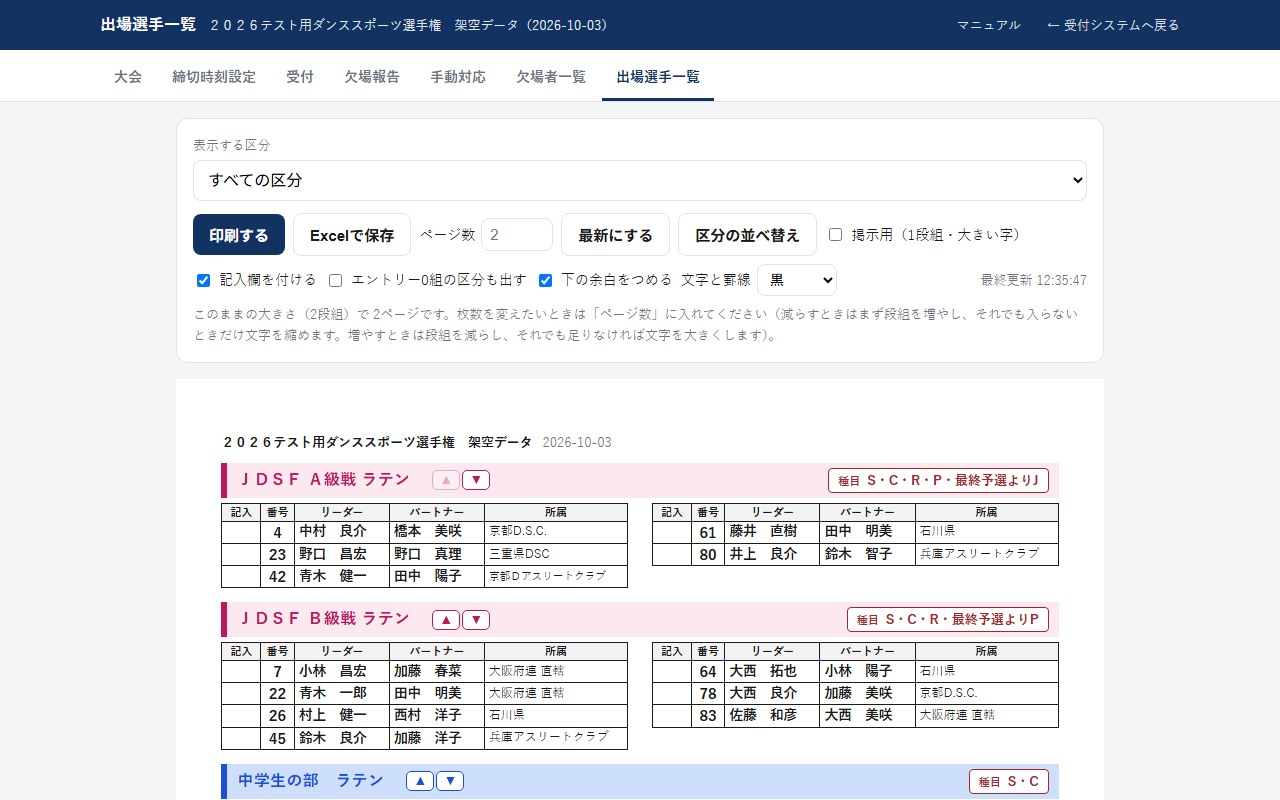The height and width of the screenshot is (800, 1280).
Task: Click partner name 大西 美咲
Action: click(x=858, y=716)
